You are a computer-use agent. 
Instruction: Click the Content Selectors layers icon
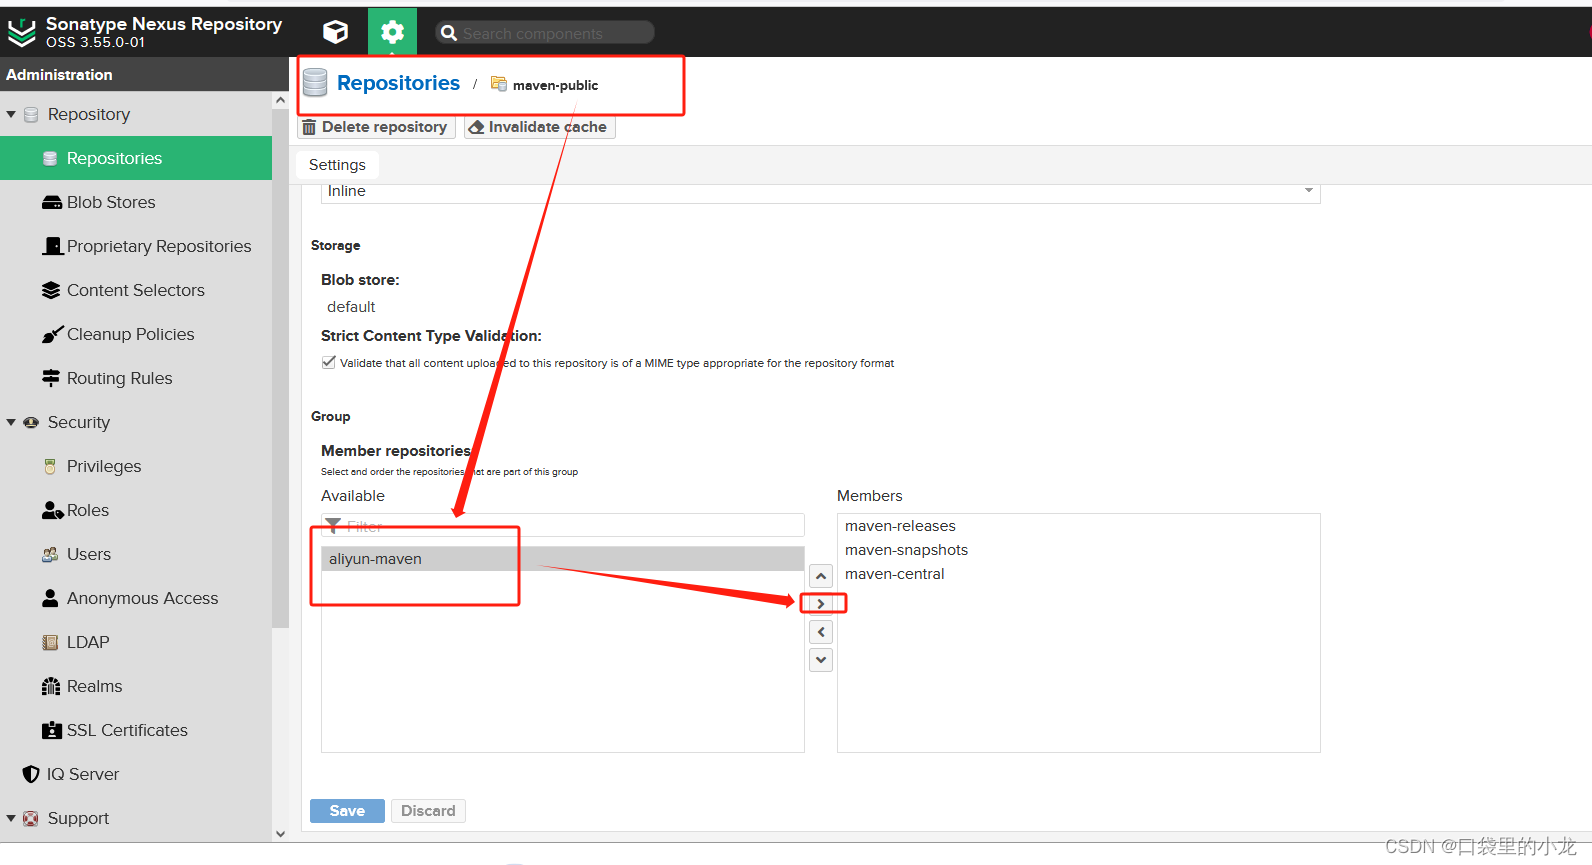point(51,290)
